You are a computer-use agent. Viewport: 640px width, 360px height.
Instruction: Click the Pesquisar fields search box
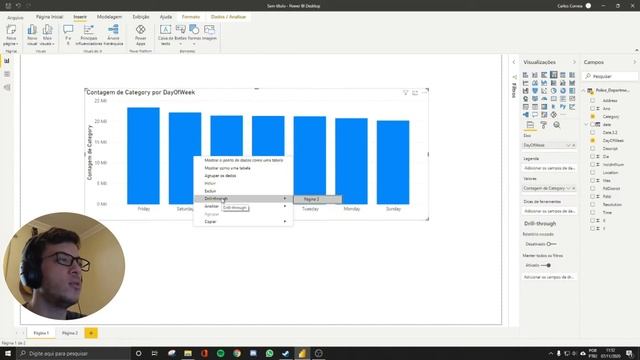click(x=610, y=76)
